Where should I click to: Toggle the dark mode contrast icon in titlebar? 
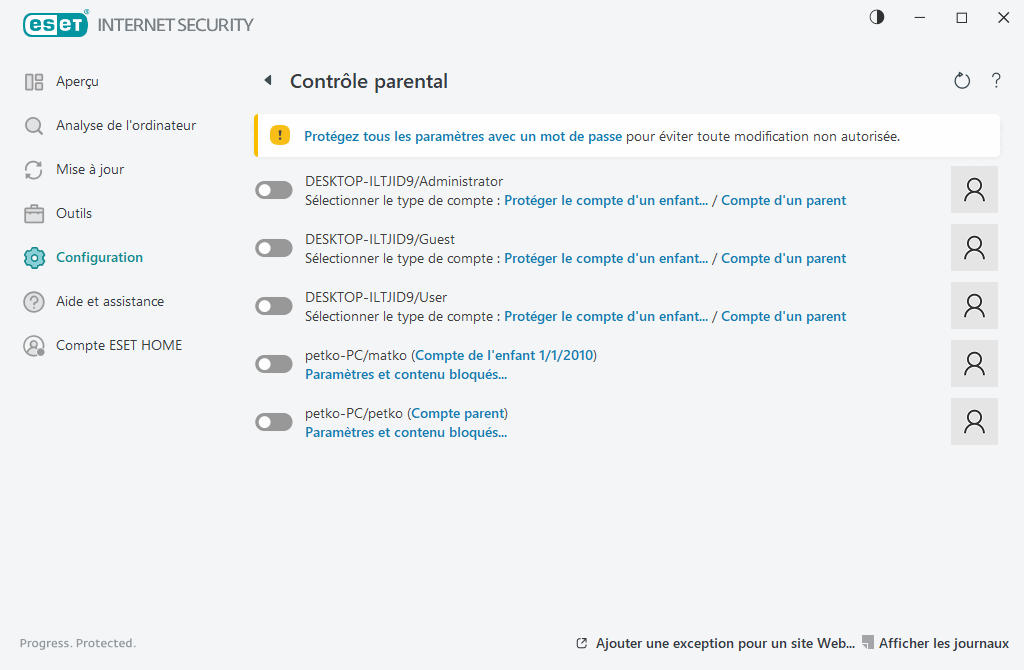pos(876,17)
